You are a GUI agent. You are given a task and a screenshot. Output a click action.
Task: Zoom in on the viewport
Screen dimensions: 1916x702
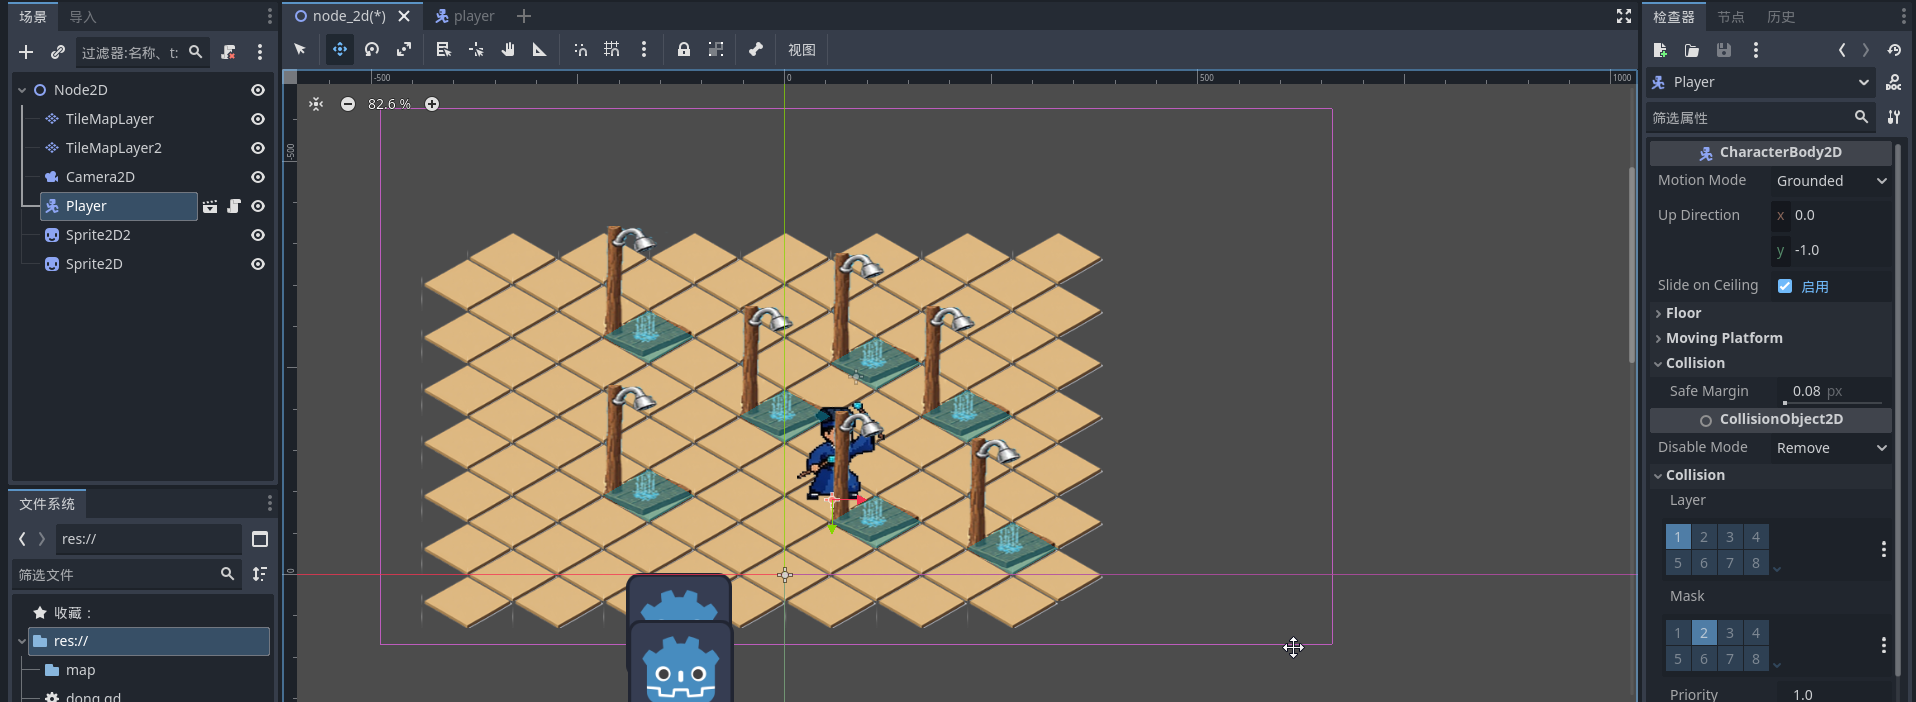(x=432, y=104)
